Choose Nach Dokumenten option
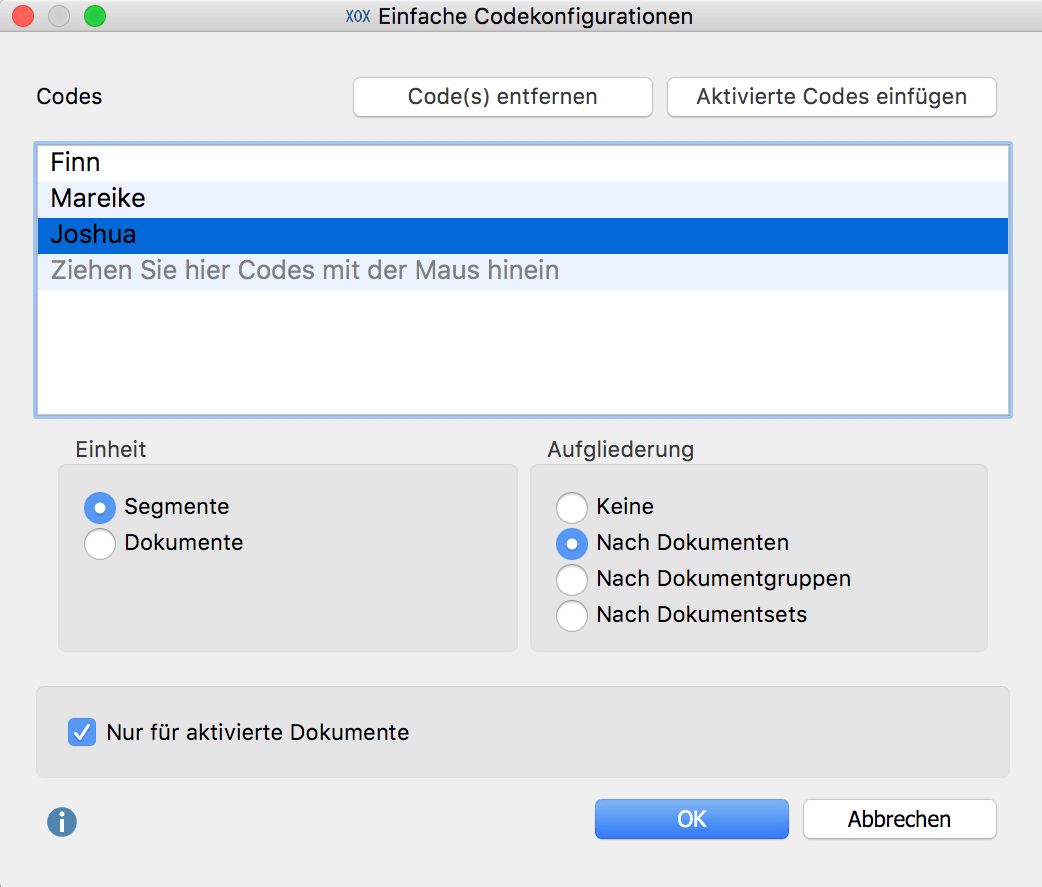This screenshot has height=887, width=1042. click(572, 543)
